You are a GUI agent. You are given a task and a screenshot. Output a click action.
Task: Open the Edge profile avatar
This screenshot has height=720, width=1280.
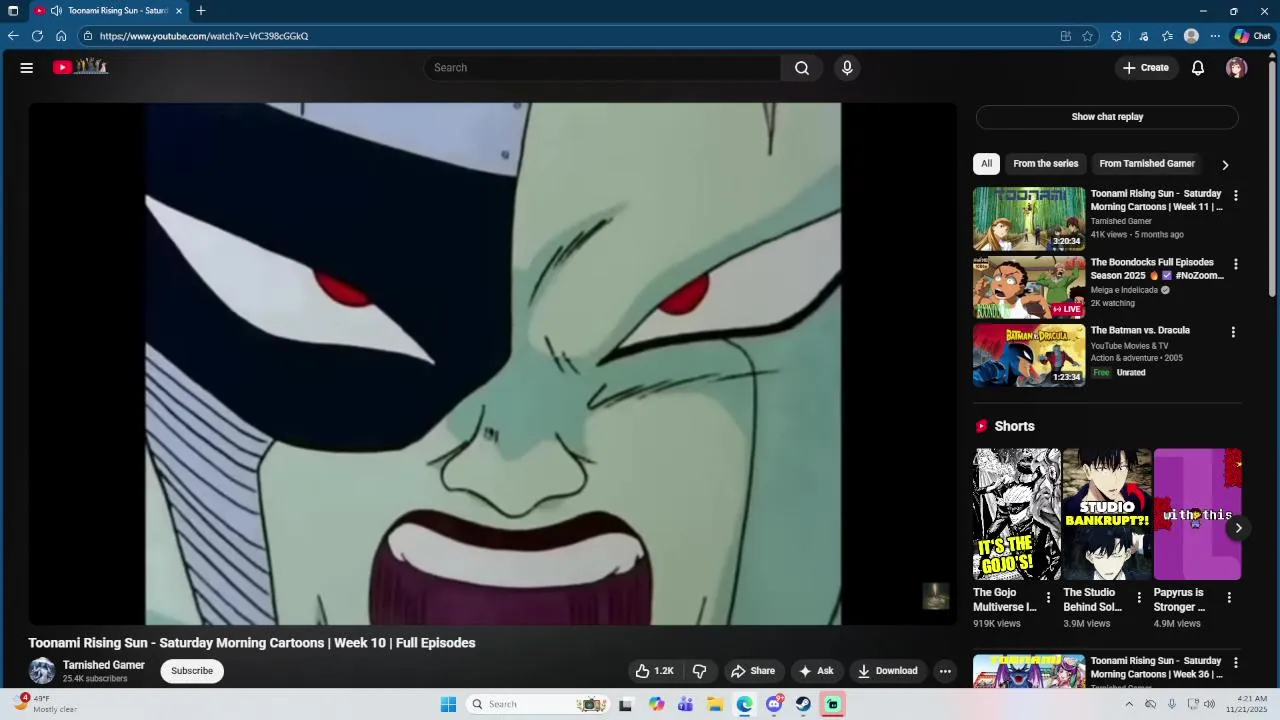(x=1191, y=36)
